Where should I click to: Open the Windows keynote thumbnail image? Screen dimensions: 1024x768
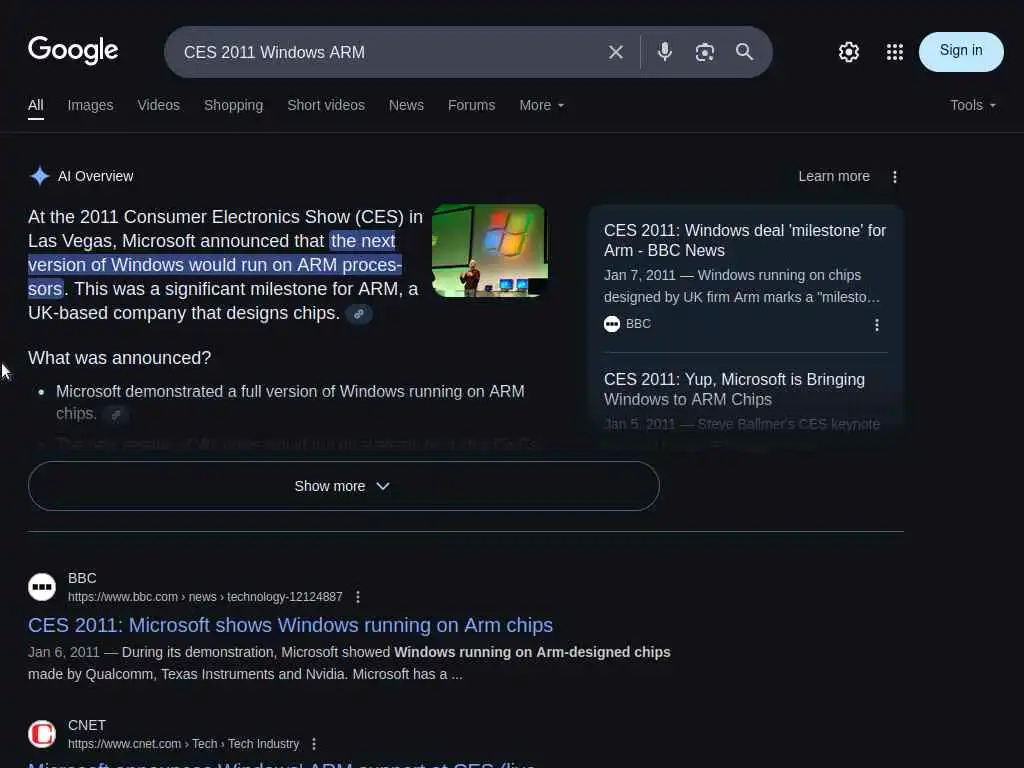point(489,251)
